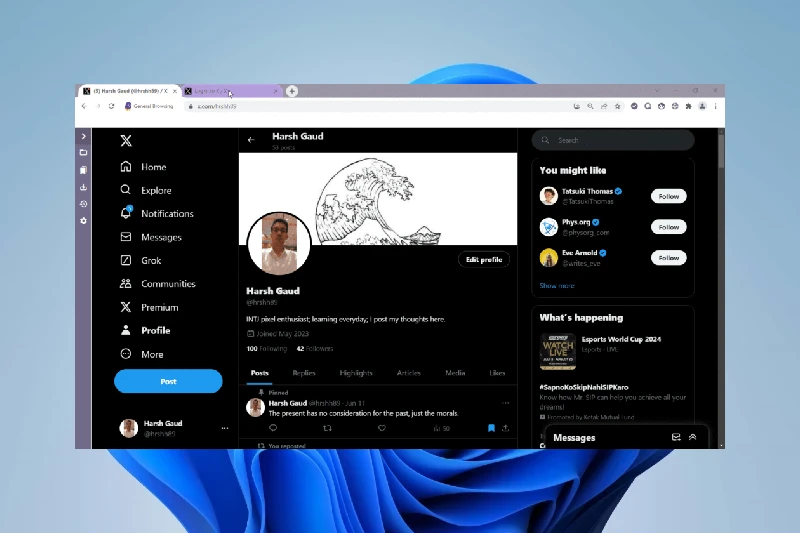Click the blue Post button
This screenshot has height=533, width=800.
[168, 381]
